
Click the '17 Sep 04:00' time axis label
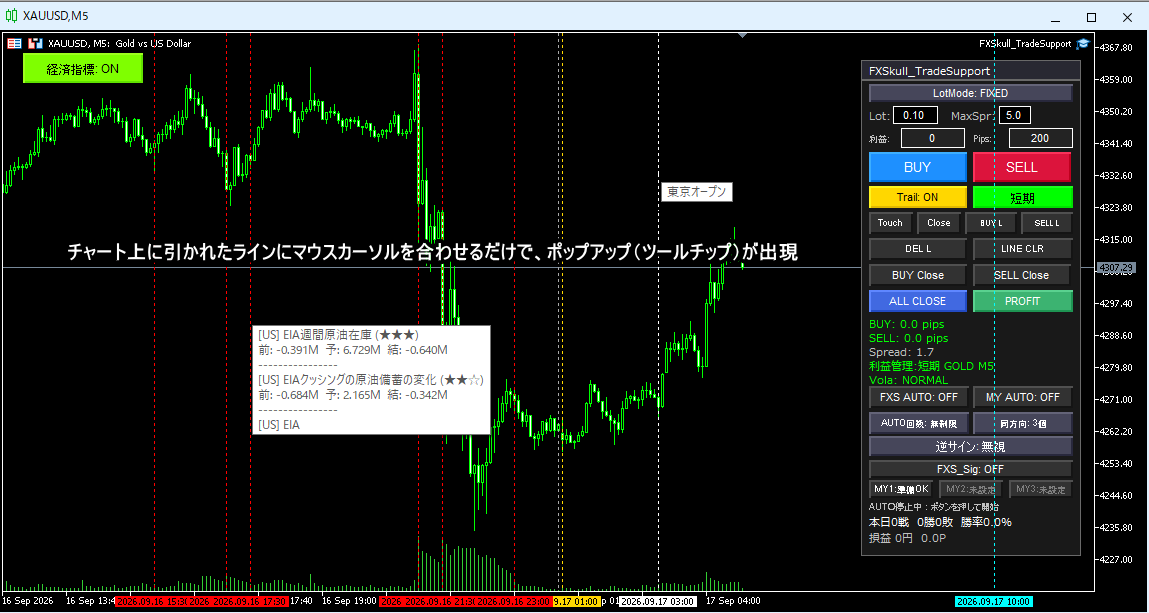[733, 601]
